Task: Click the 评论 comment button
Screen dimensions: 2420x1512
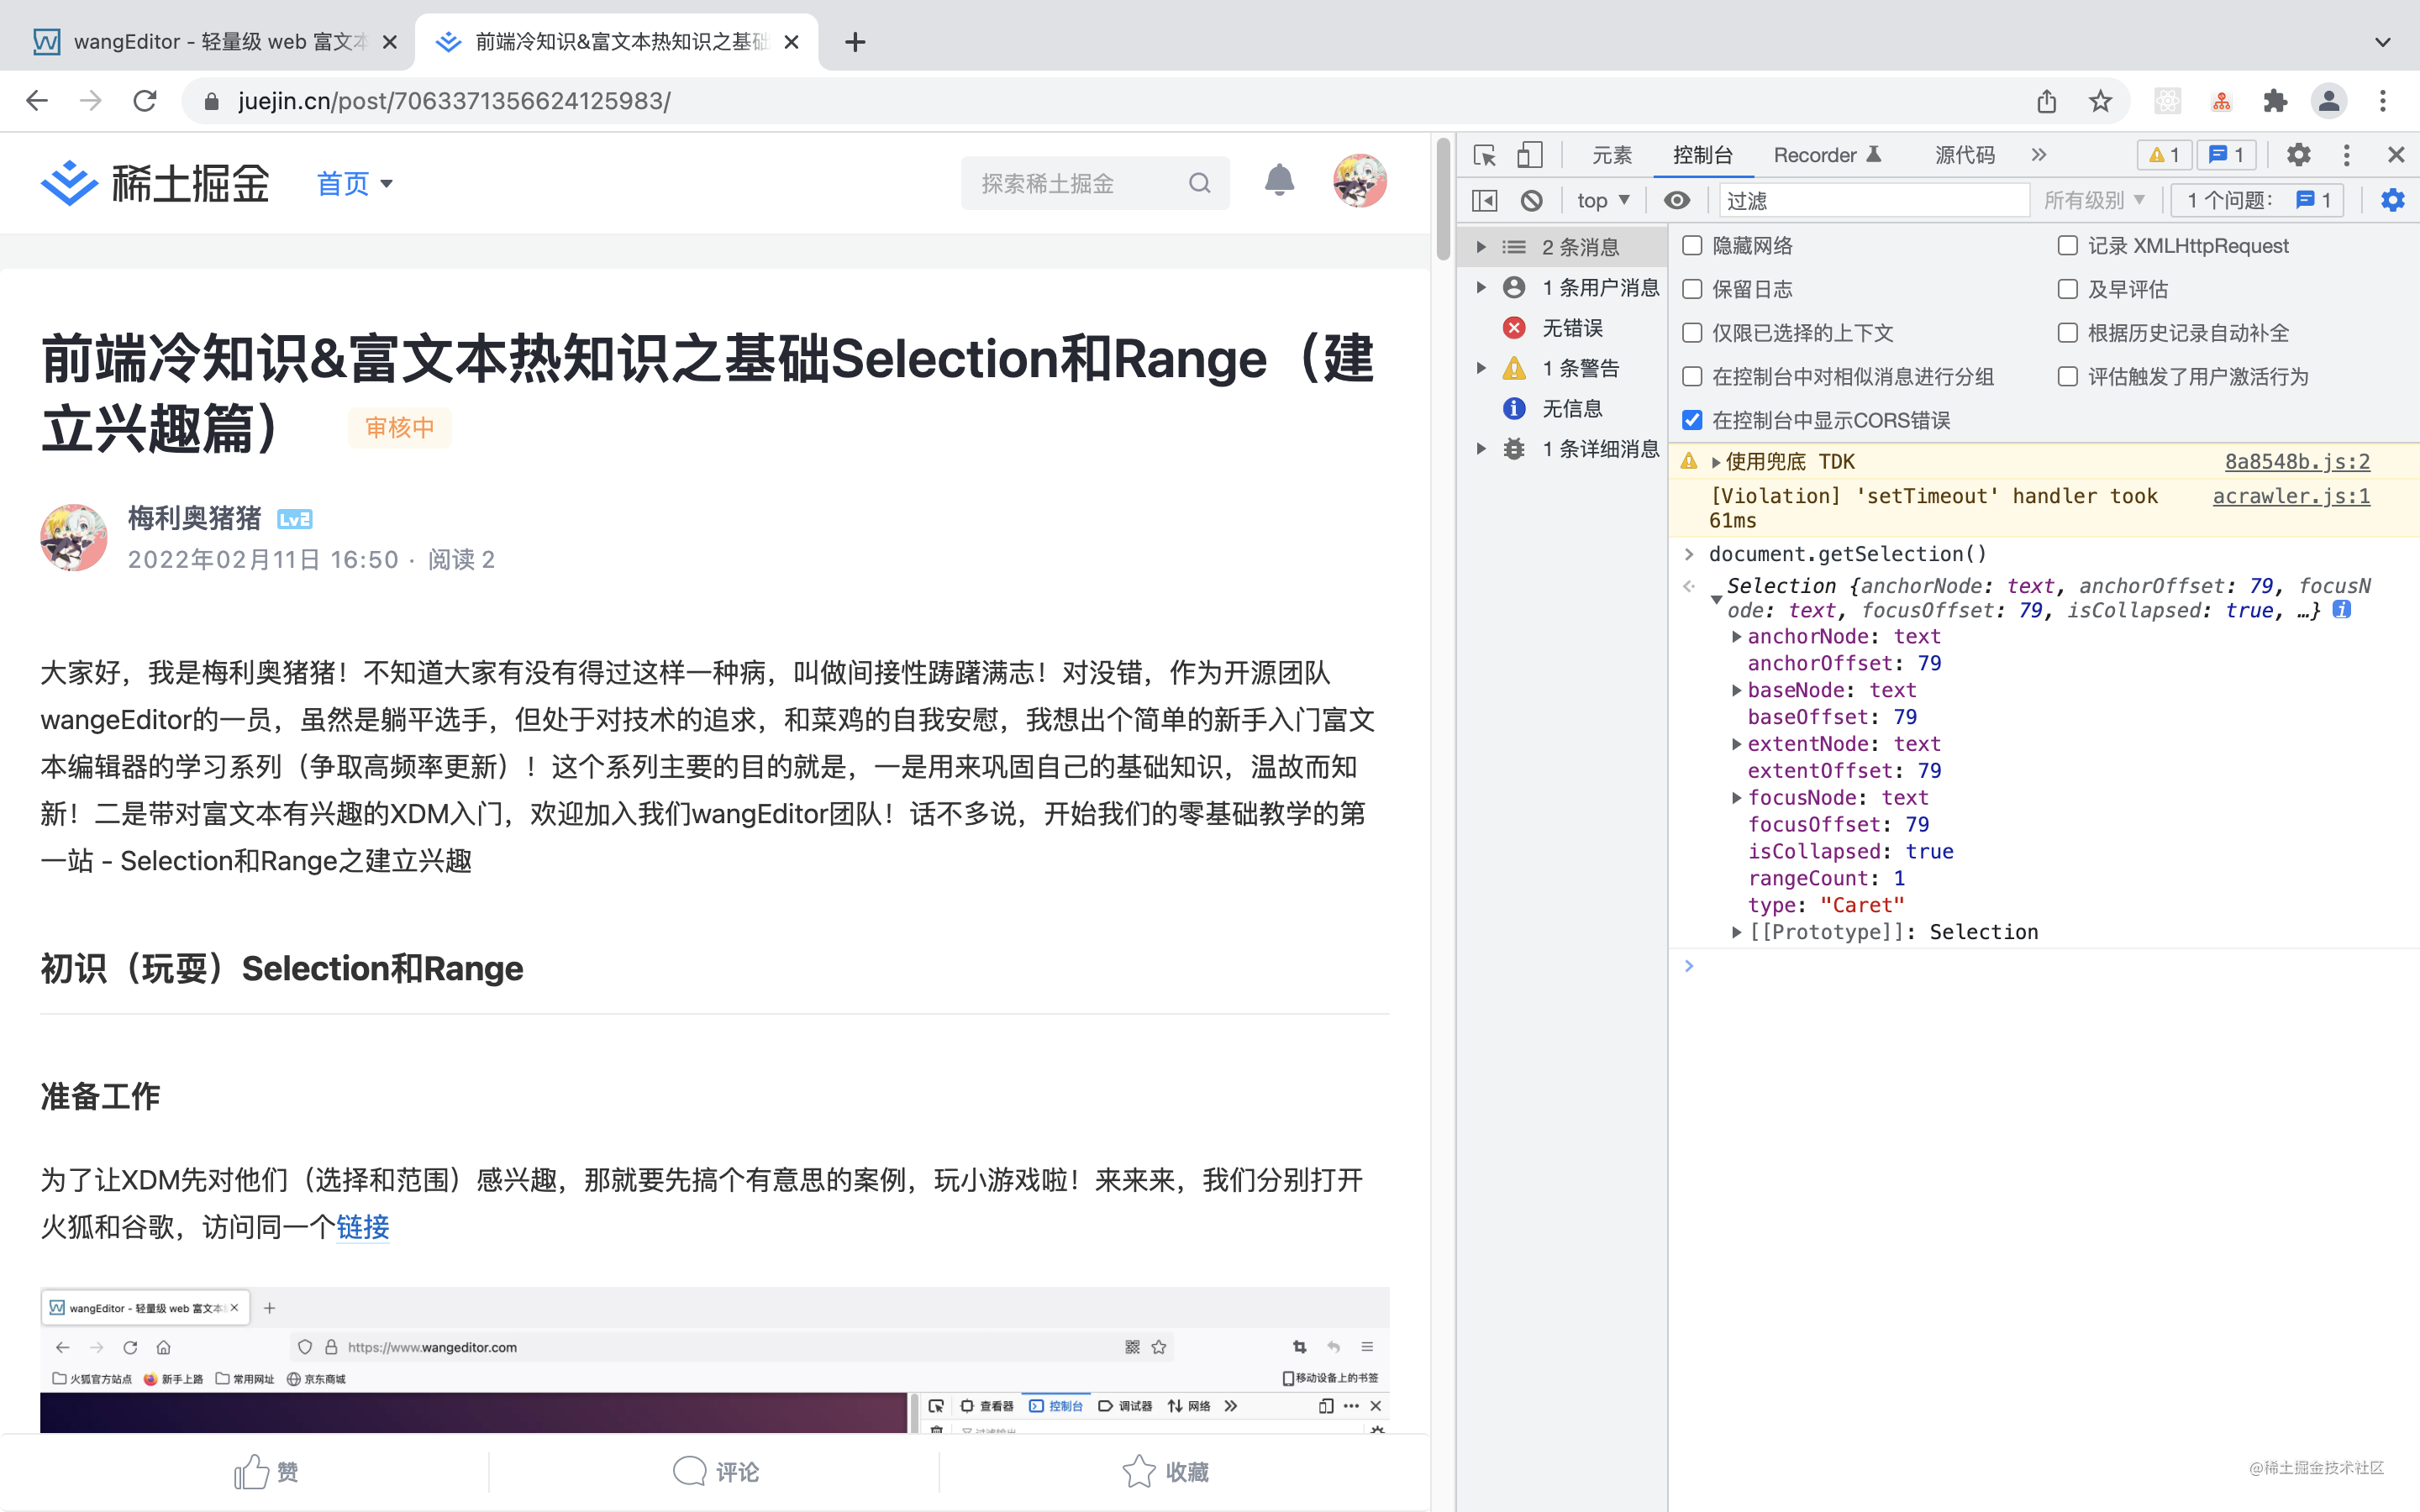Action: coord(716,1472)
